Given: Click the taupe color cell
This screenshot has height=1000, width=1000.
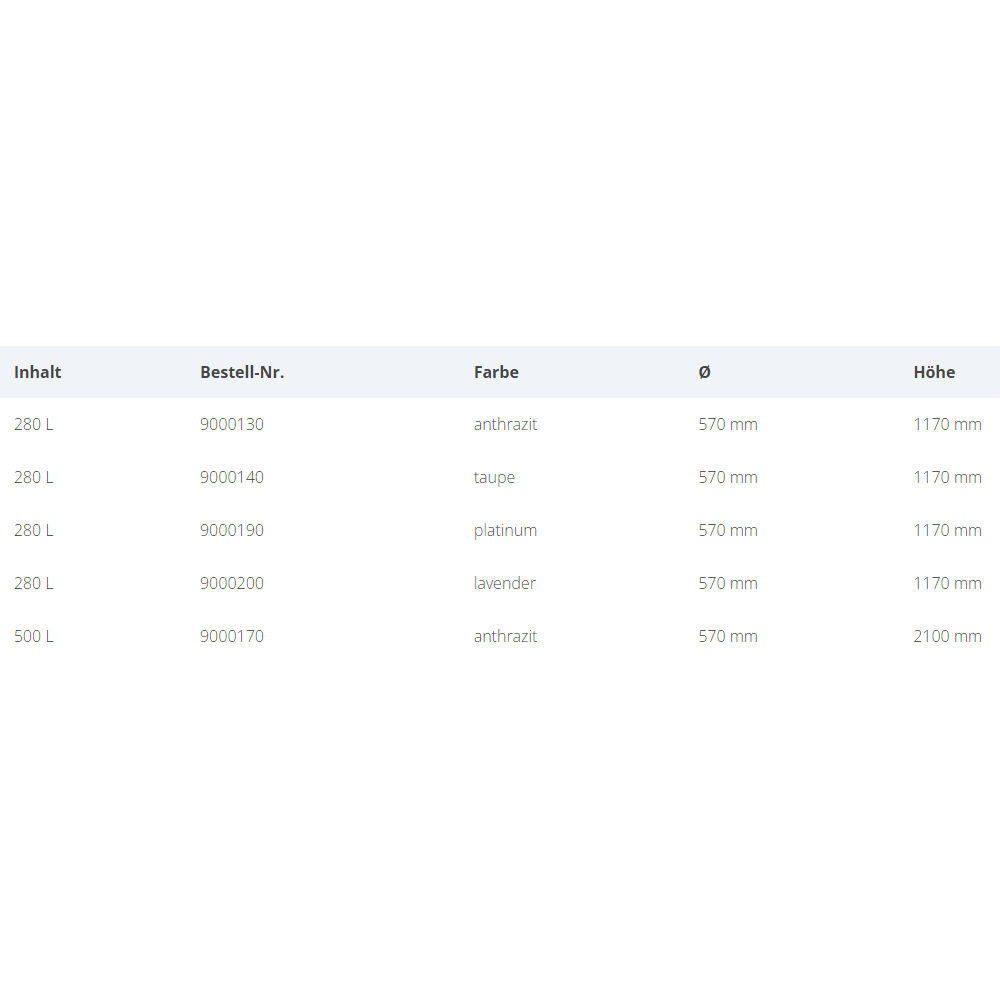Looking at the screenshot, I should (x=494, y=477).
